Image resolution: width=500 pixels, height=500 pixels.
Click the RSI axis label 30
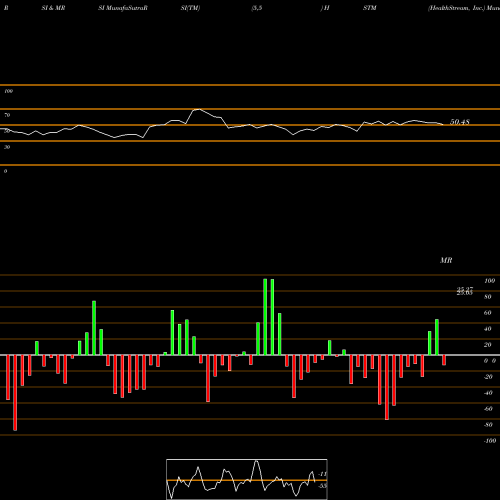pos(7,147)
